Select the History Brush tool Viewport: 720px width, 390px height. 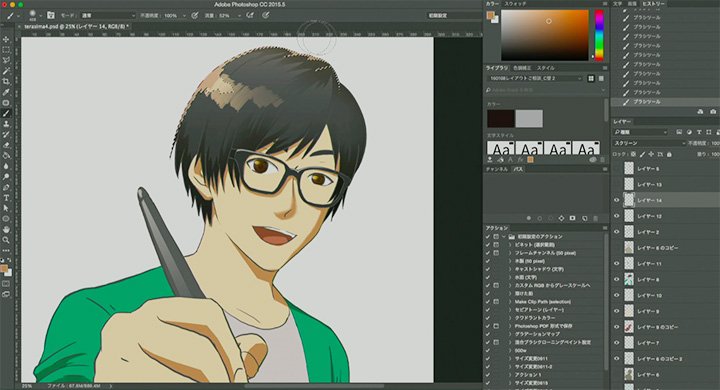coord(6,134)
